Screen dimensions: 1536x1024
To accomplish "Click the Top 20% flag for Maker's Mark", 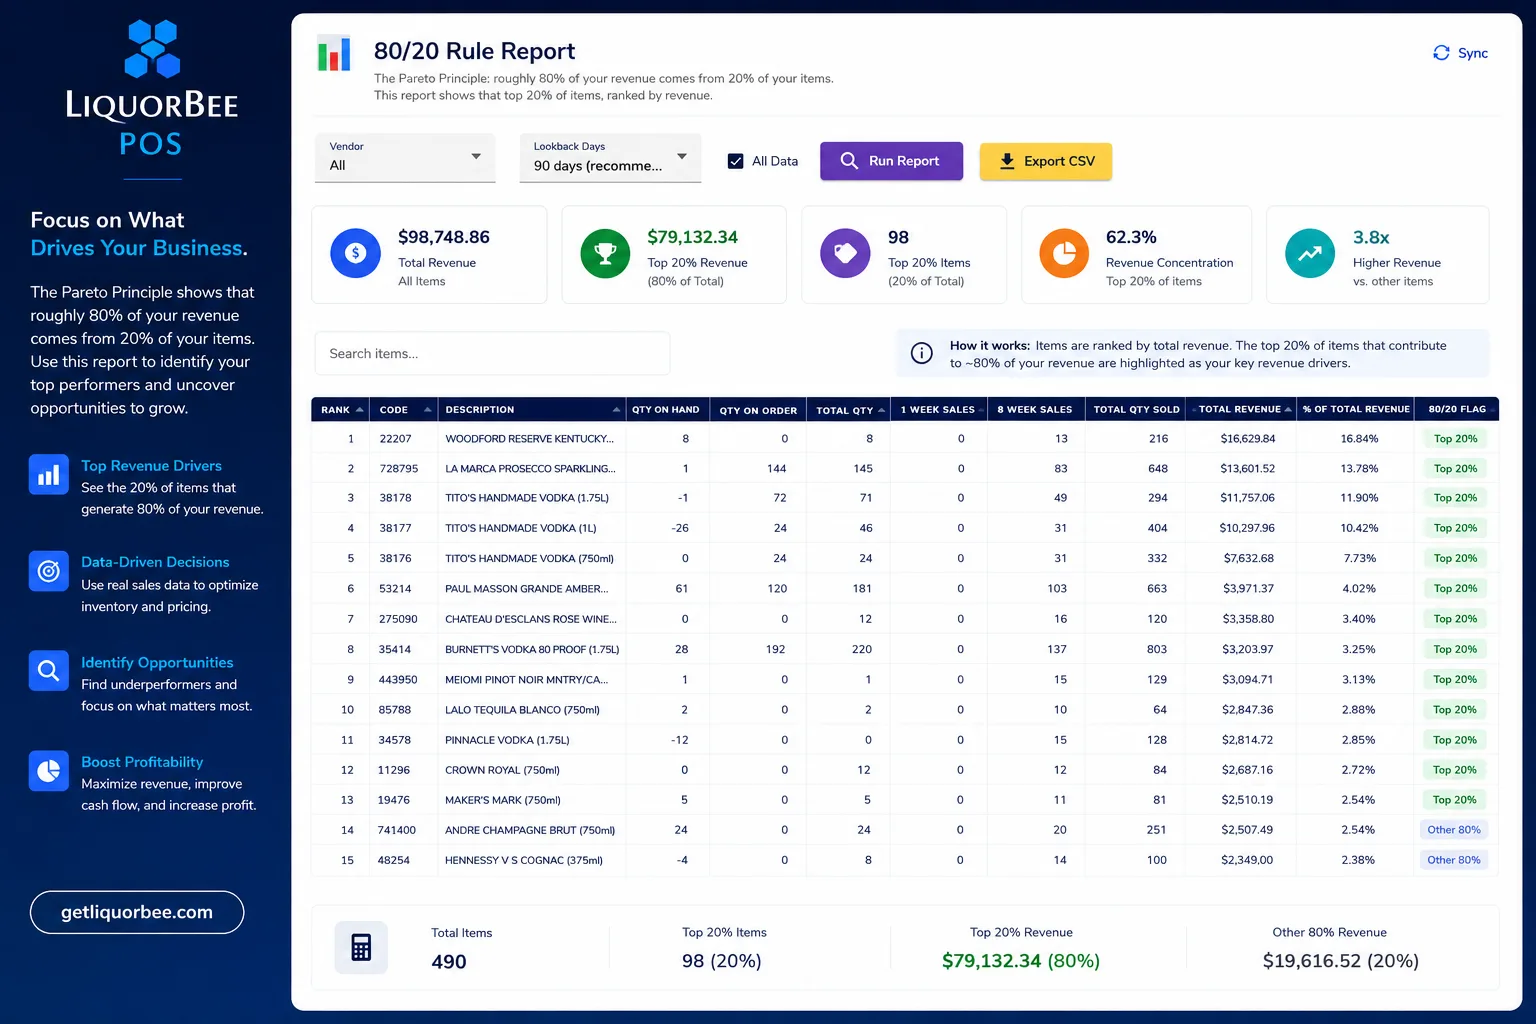I will [x=1455, y=800].
